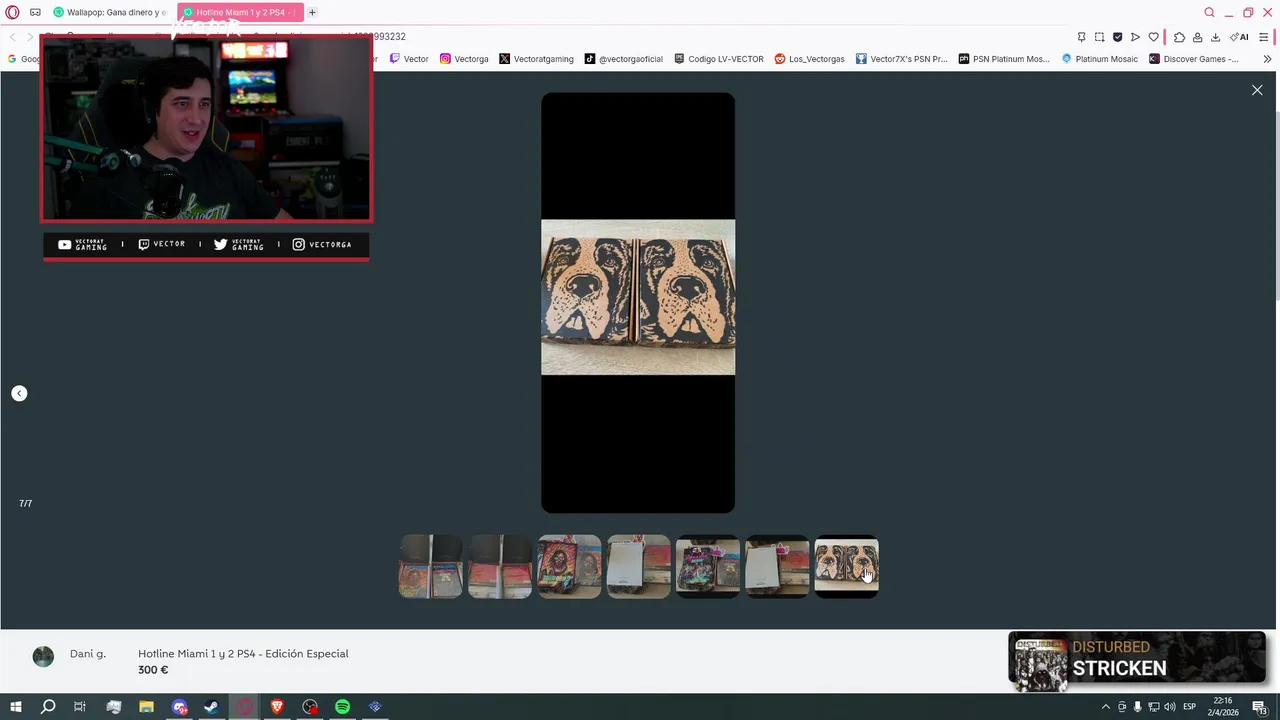Select the seventh dog-box thumbnail
Viewport: 1280px width, 720px height.
click(847, 566)
